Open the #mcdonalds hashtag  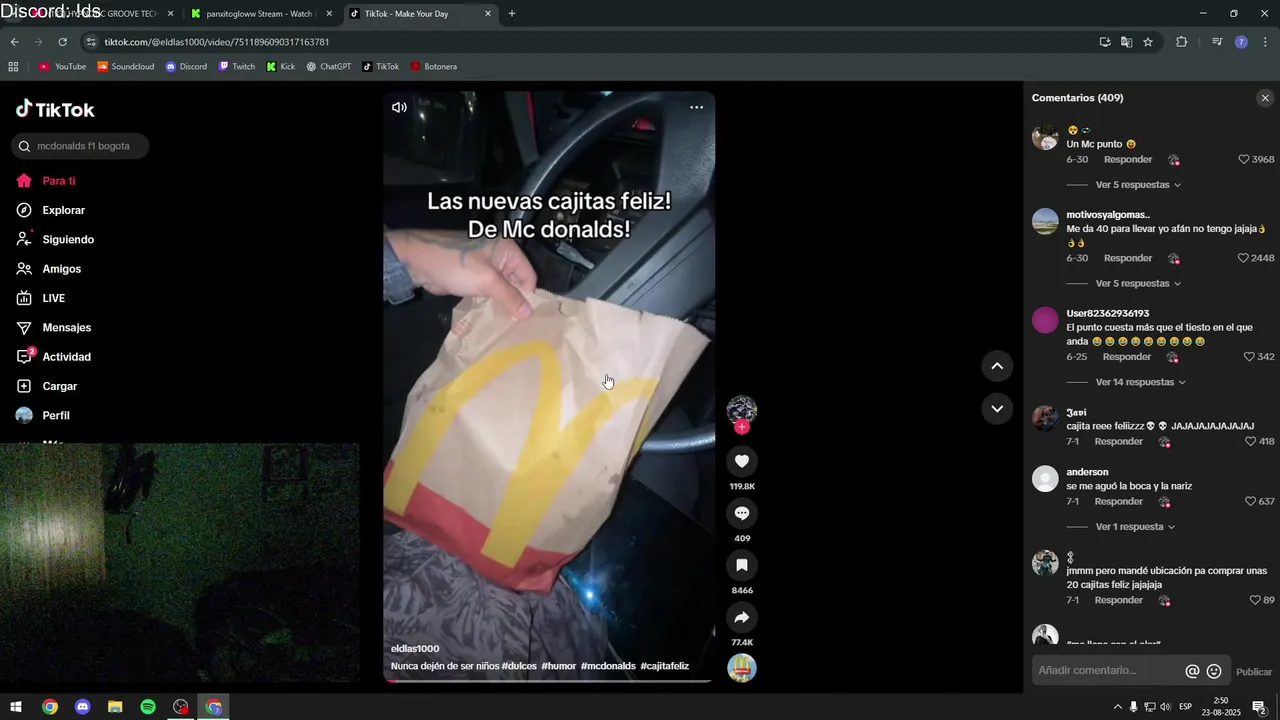608,666
